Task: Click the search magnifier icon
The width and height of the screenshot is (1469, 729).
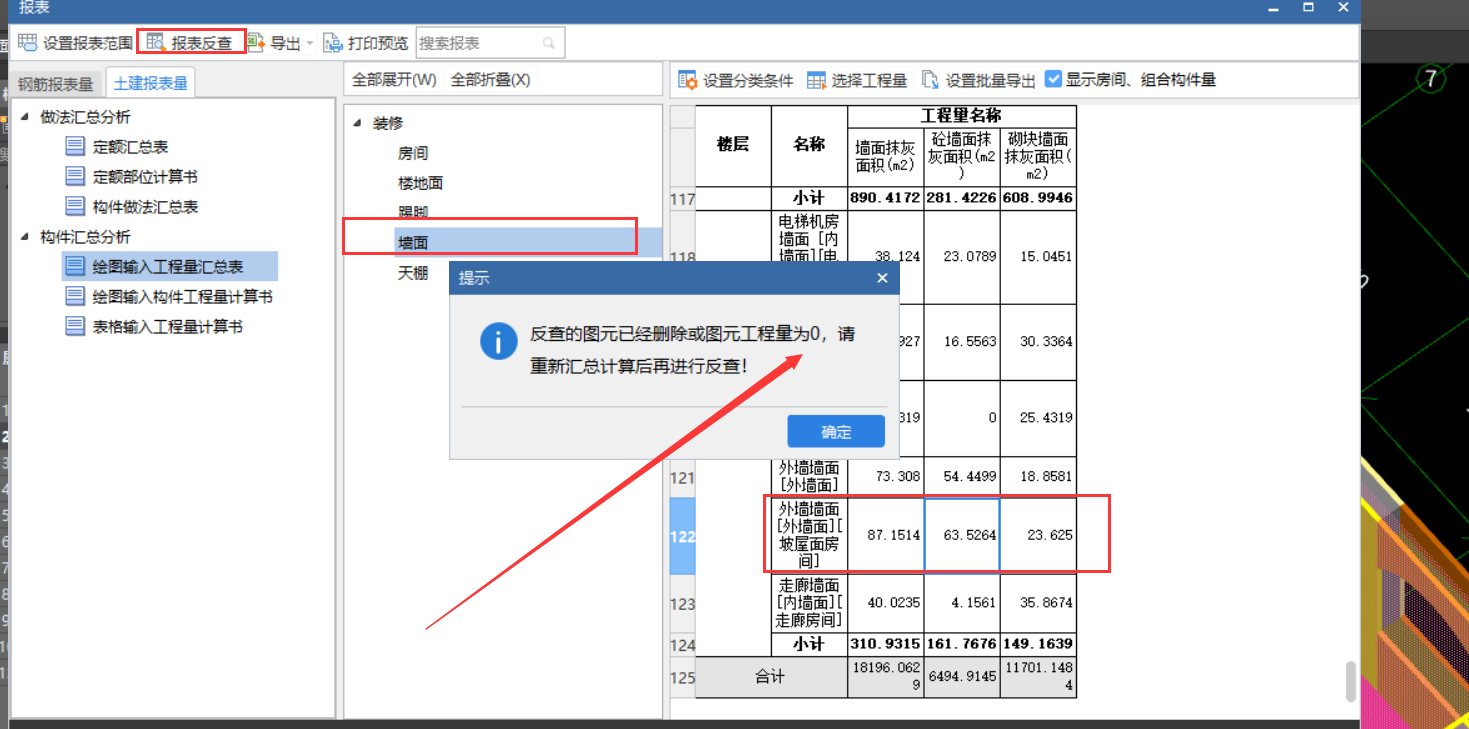Action: point(548,43)
